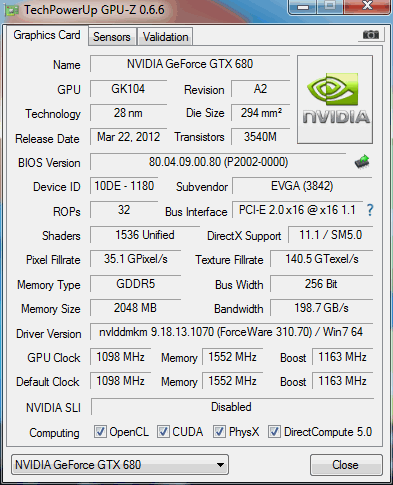Minimize the GPU-Z window
This screenshot has height=485, width=393.
tap(303, 7)
